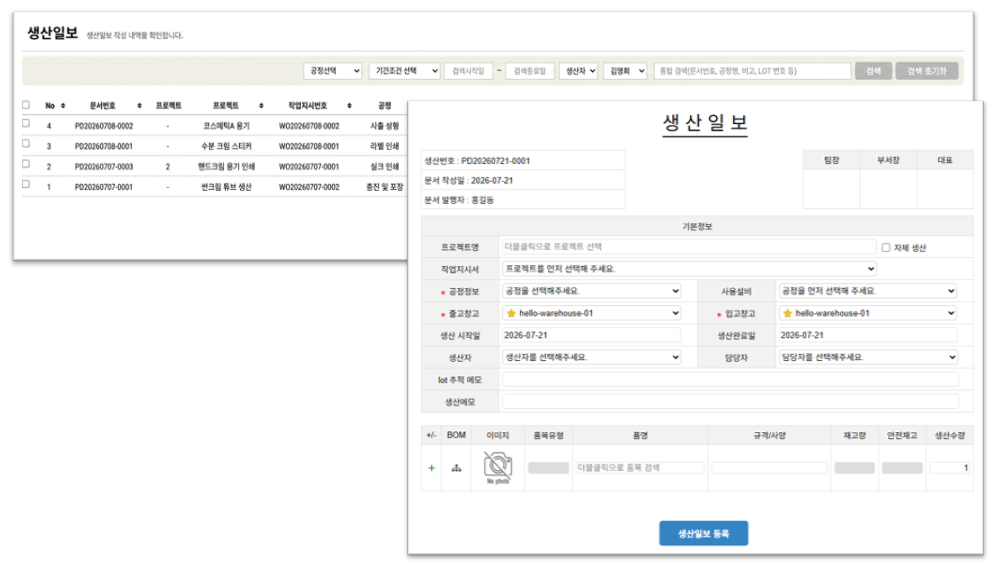Click work order WO20260708-0001
The image size is (996, 566).
[309, 146]
